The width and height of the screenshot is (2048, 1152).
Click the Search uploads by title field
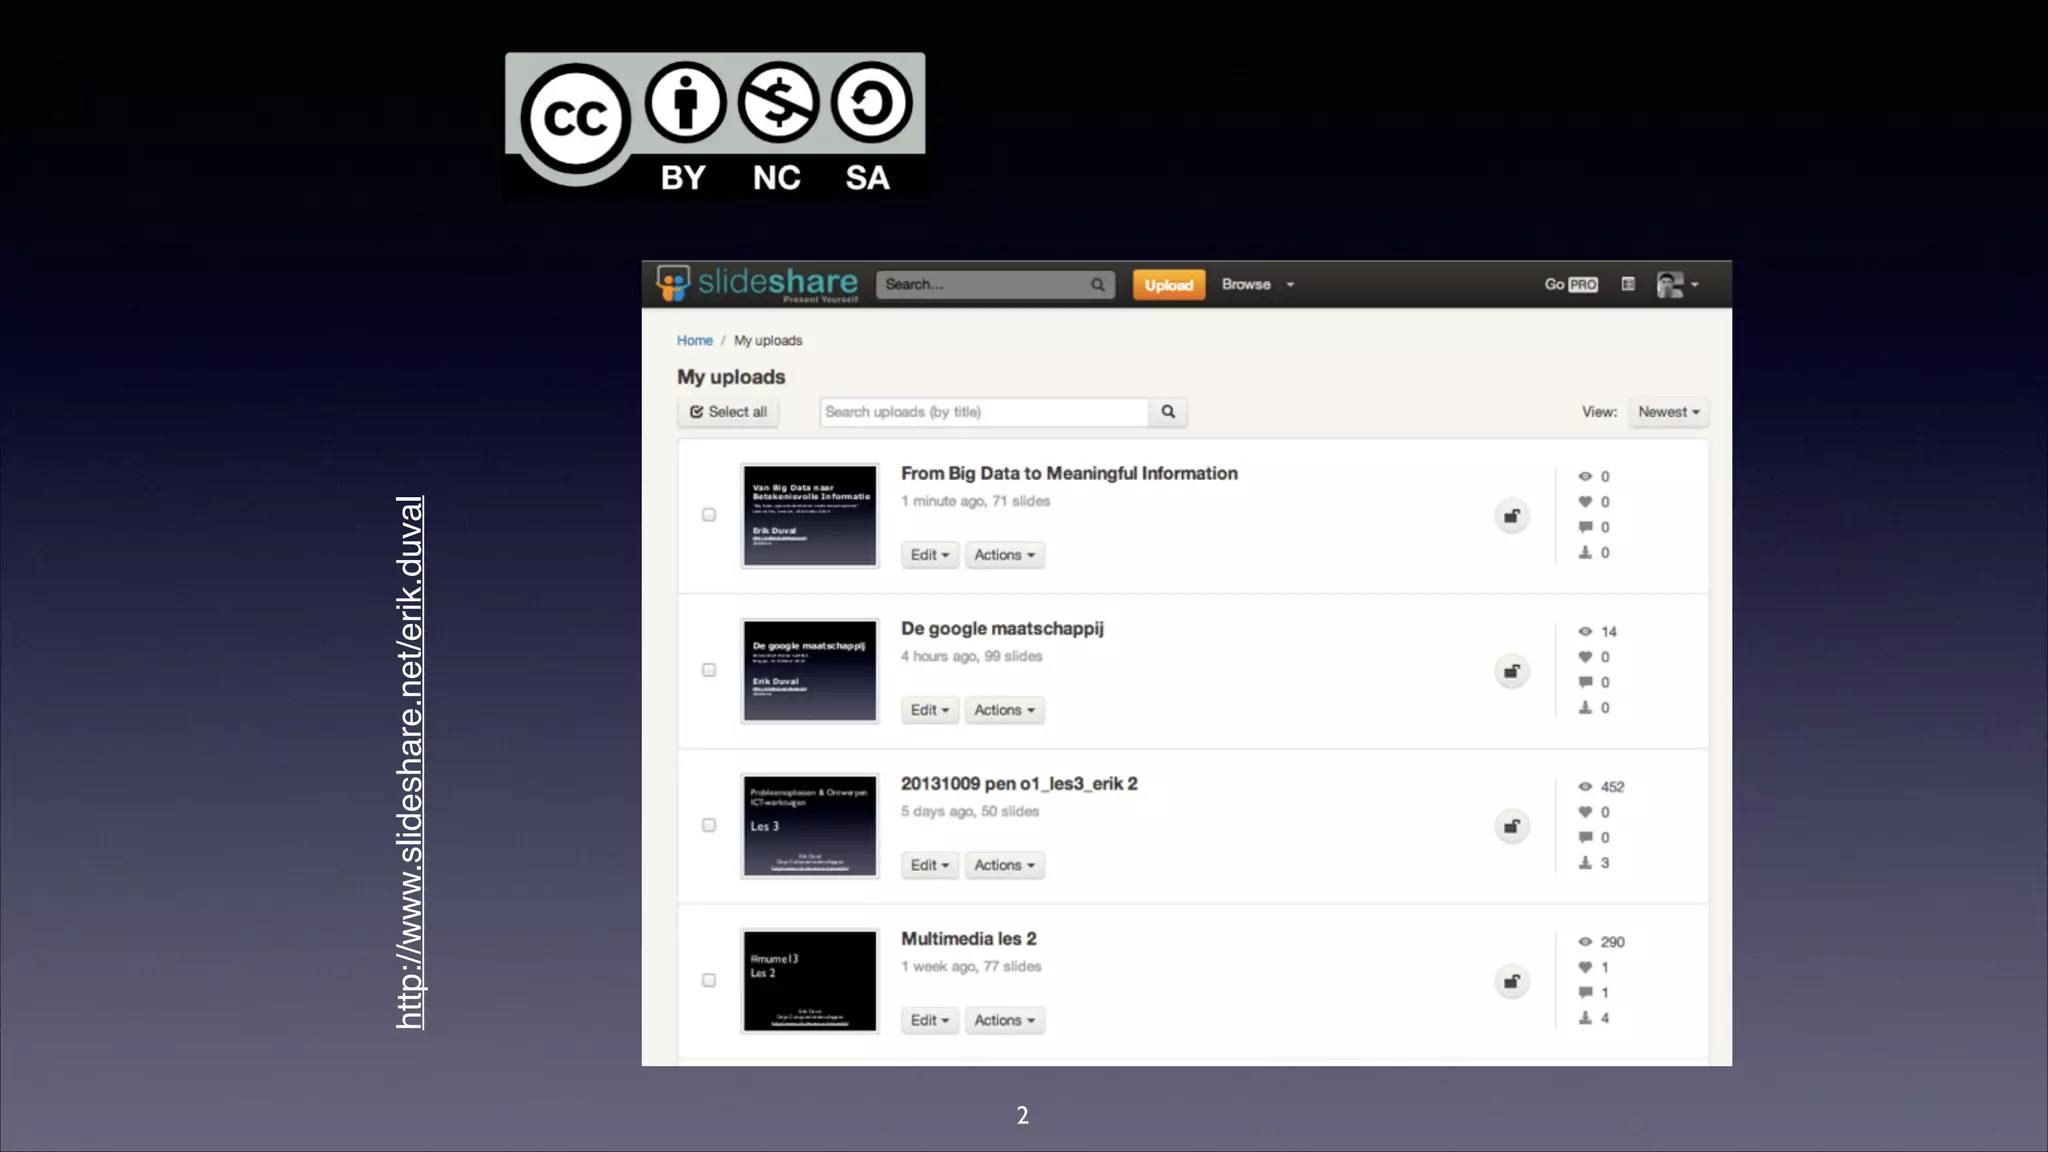tap(983, 412)
